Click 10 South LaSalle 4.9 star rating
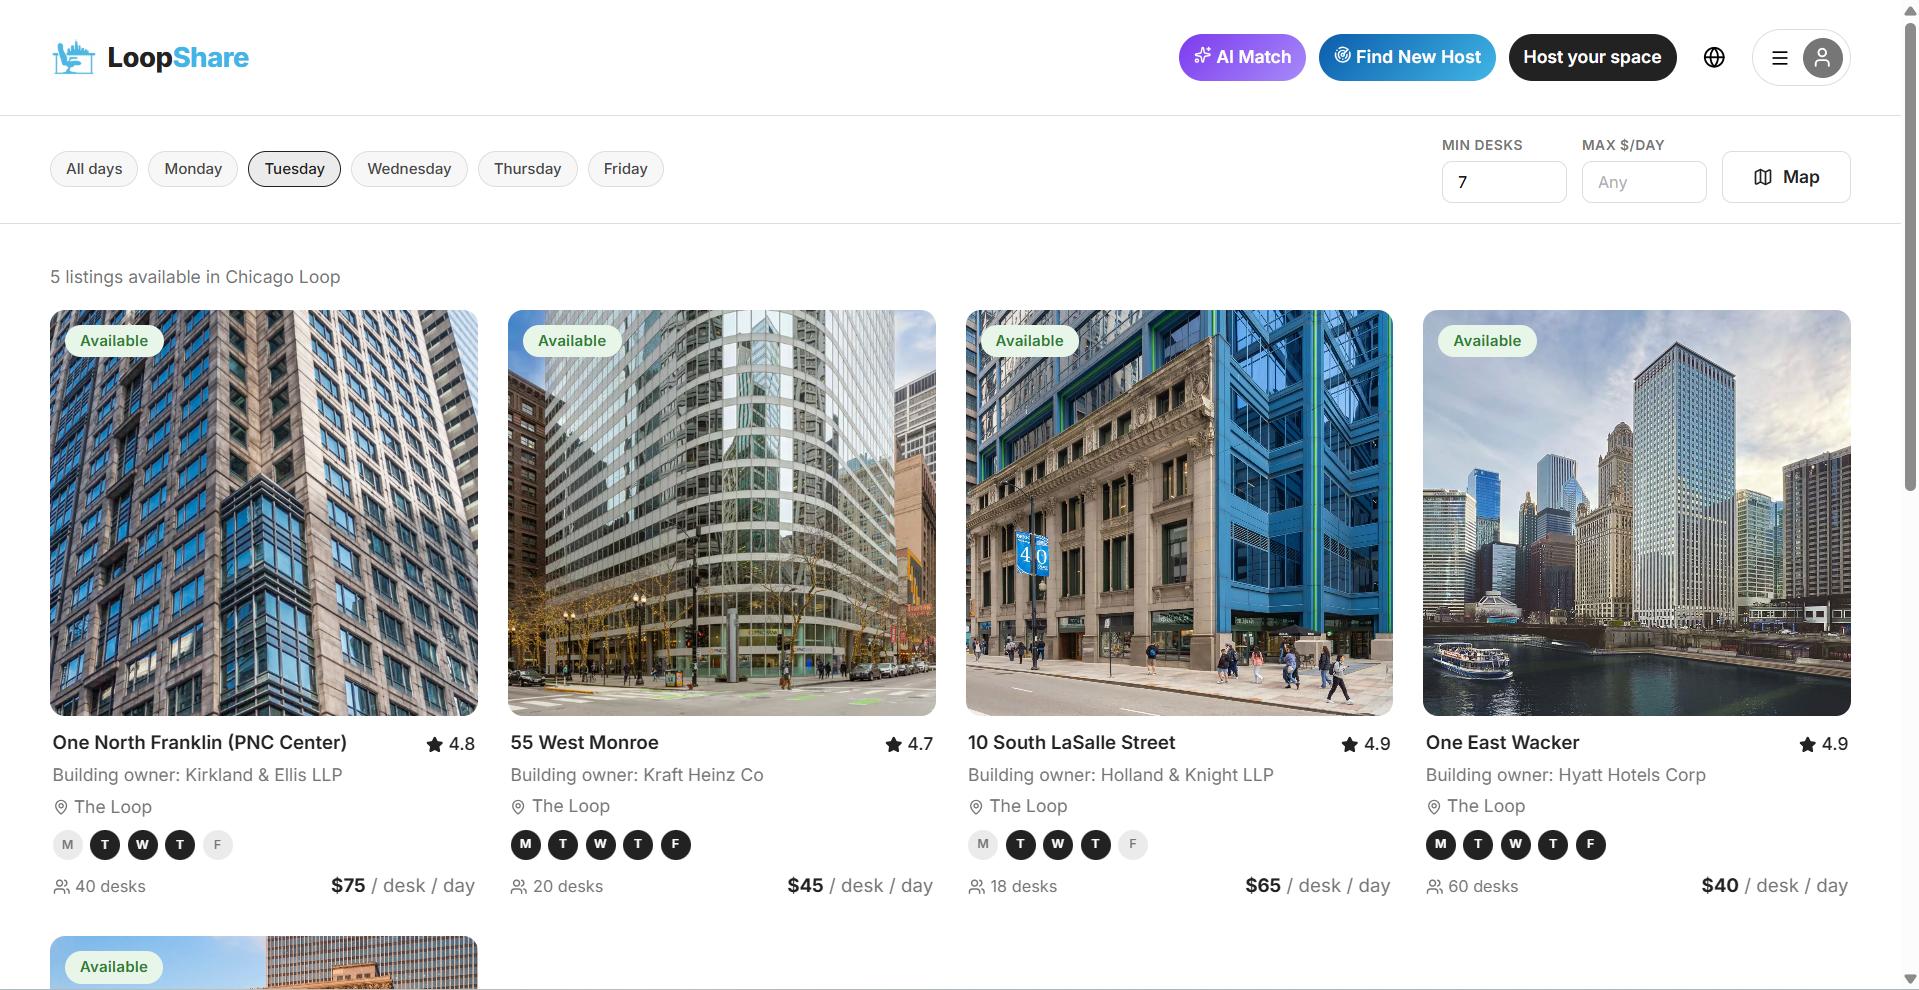Screen dimensions: 1919x990 click(1366, 744)
